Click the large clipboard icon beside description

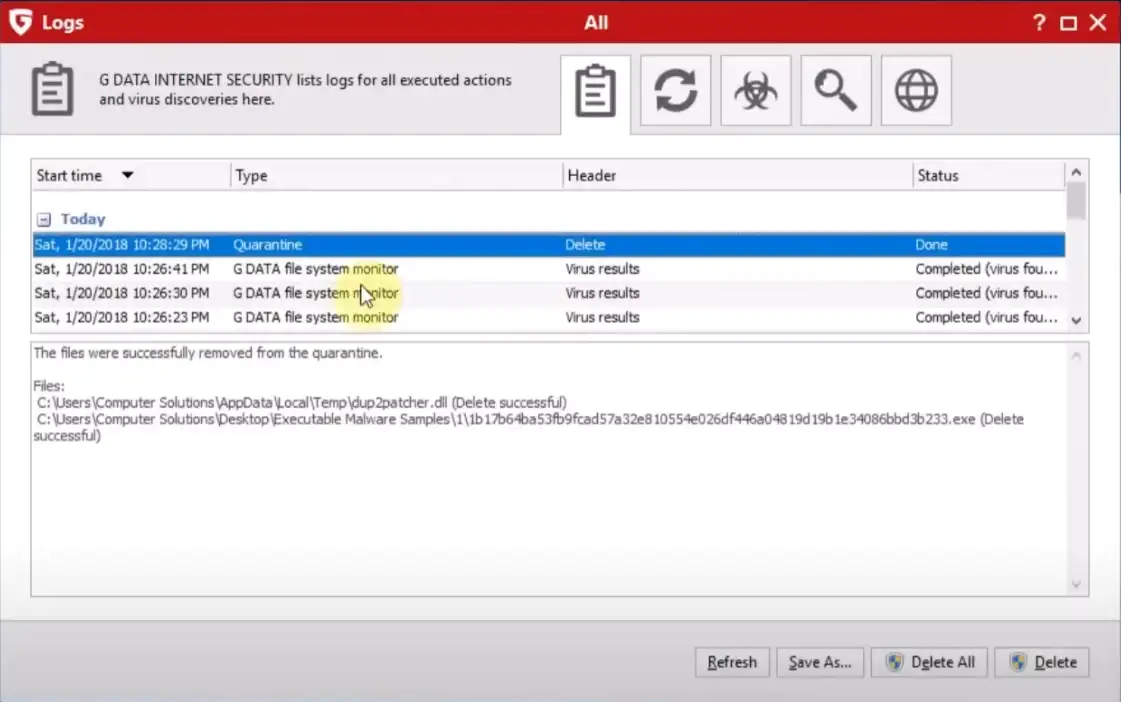pos(52,89)
